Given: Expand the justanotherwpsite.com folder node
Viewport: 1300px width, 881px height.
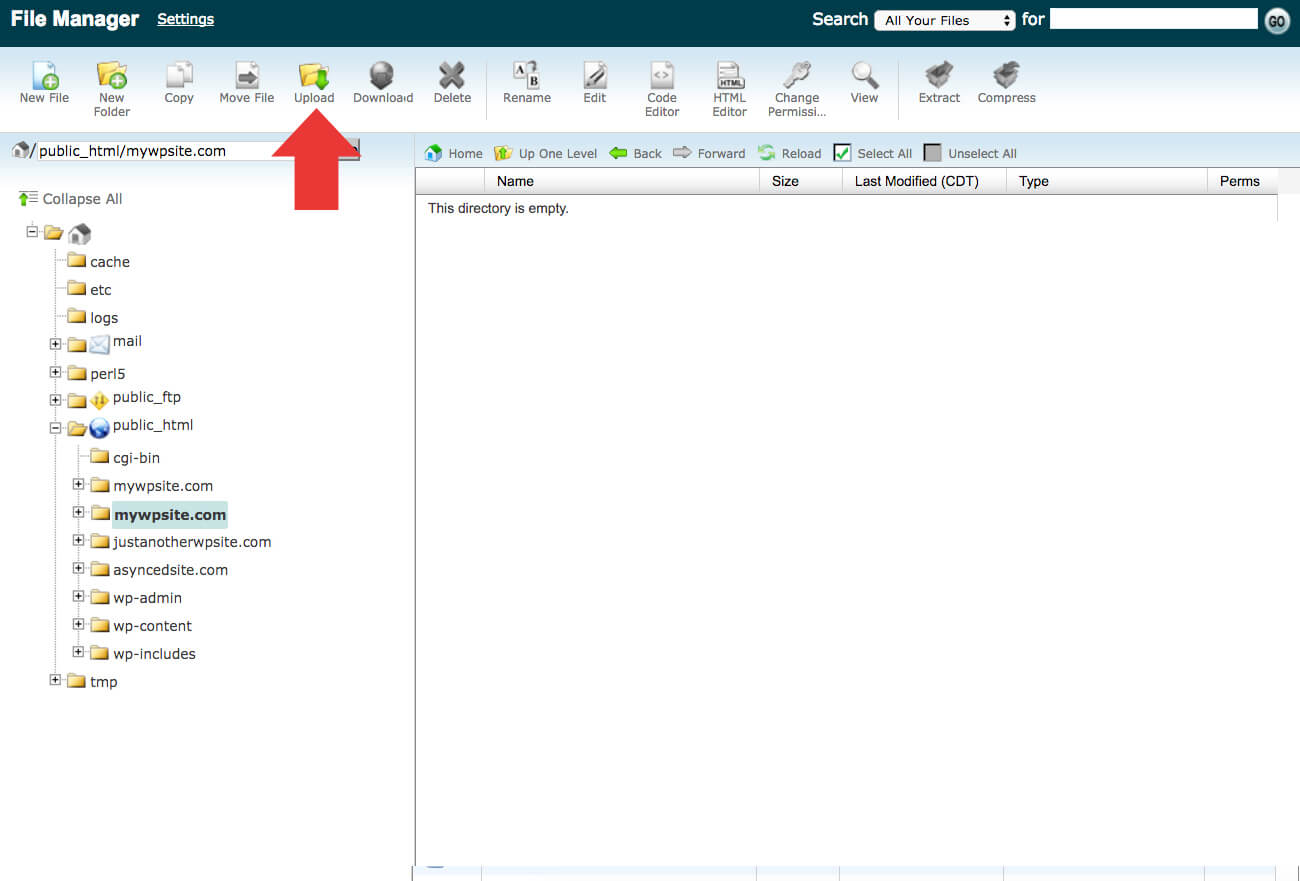Looking at the screenshot, I should (78, 540).
